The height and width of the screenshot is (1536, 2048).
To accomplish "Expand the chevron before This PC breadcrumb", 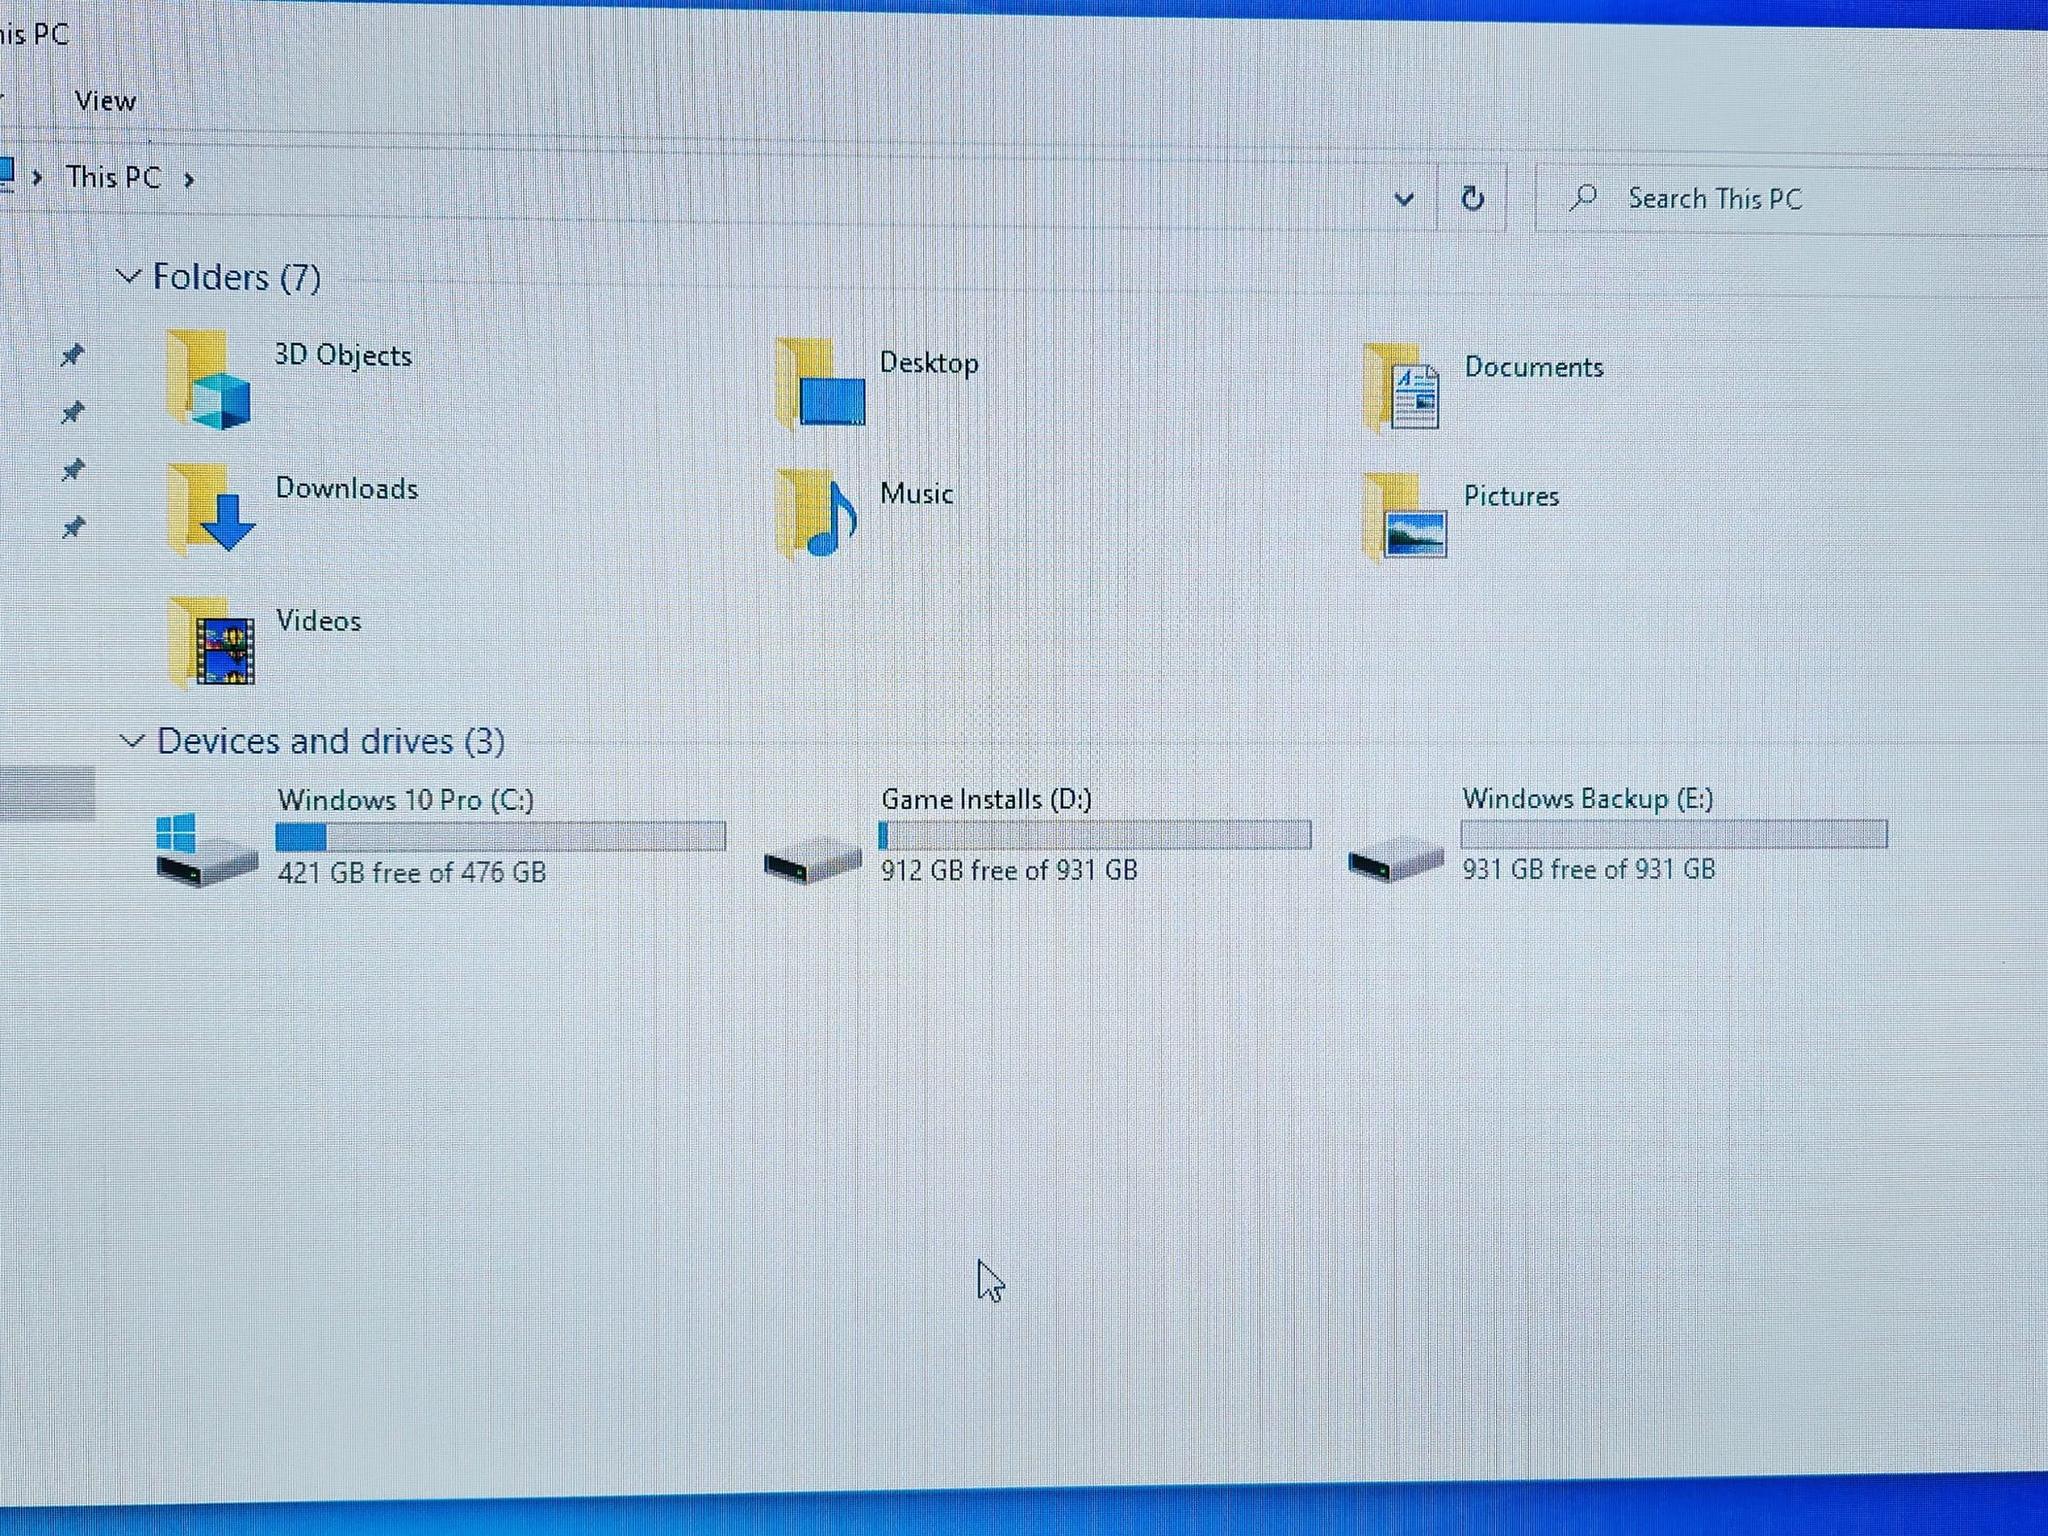I will pos(37,178).
